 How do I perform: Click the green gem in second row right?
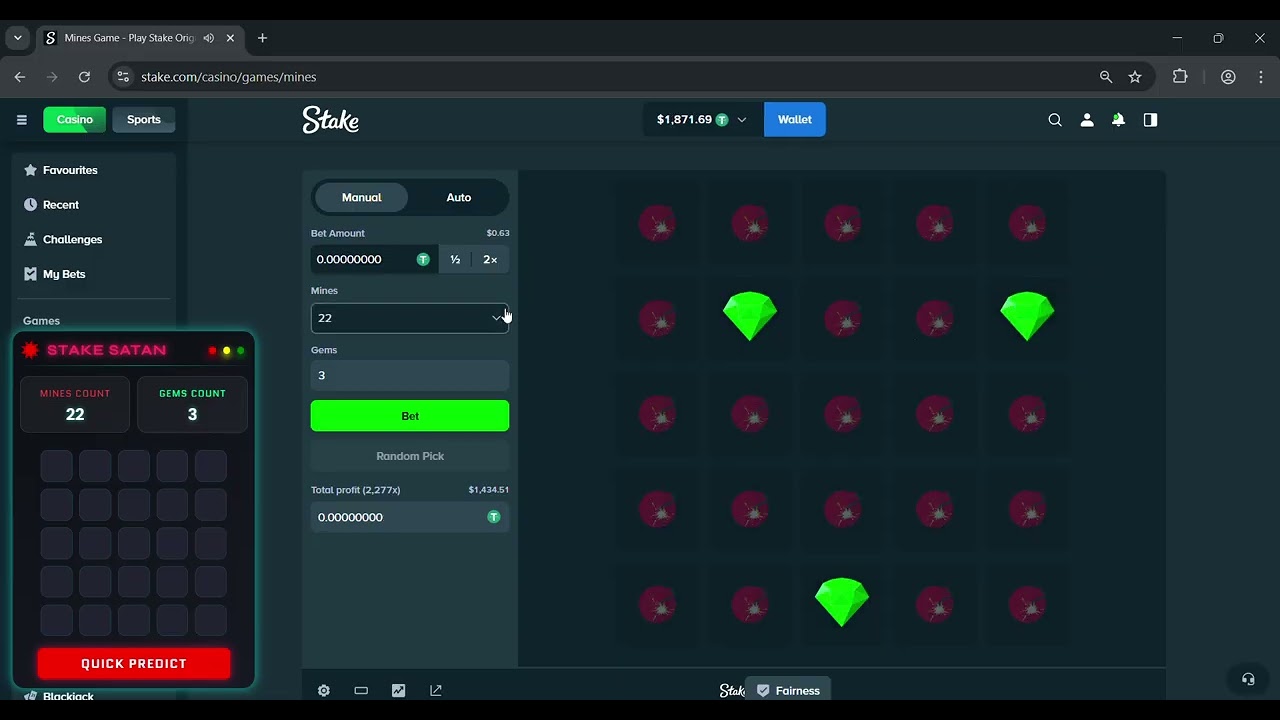(1027, 316)
